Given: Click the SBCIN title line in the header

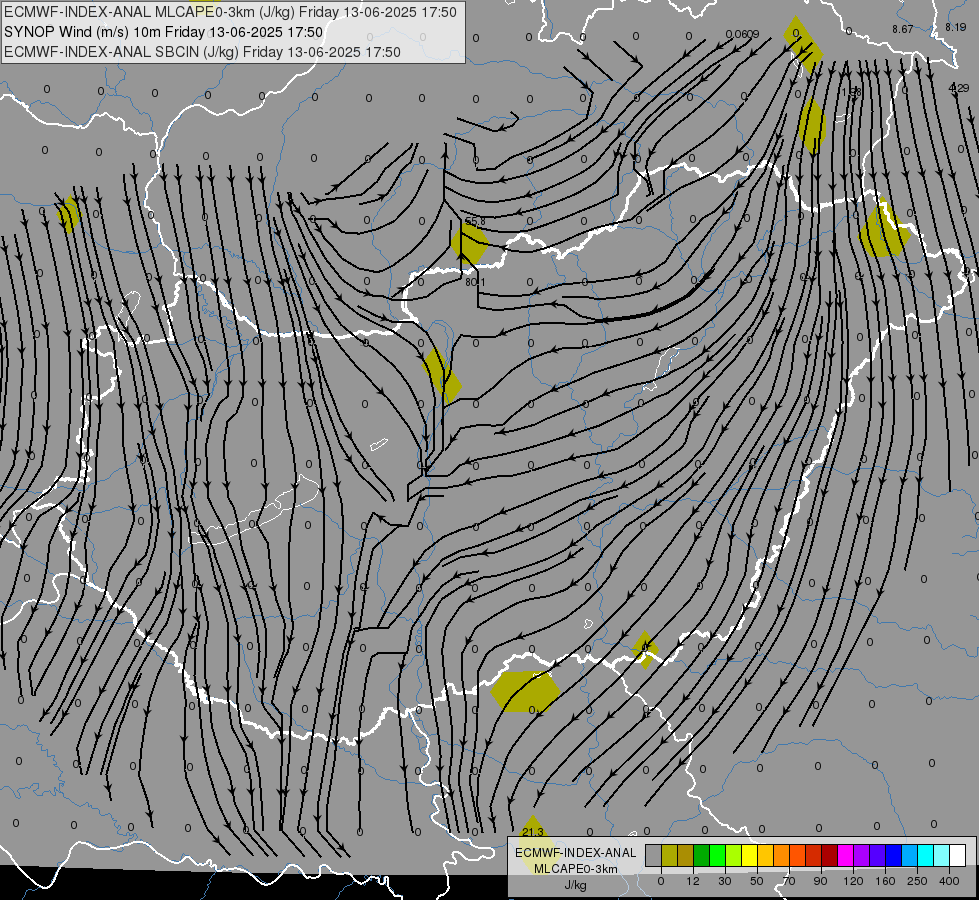Looking at the screenshot, I should tap(202, 52).
